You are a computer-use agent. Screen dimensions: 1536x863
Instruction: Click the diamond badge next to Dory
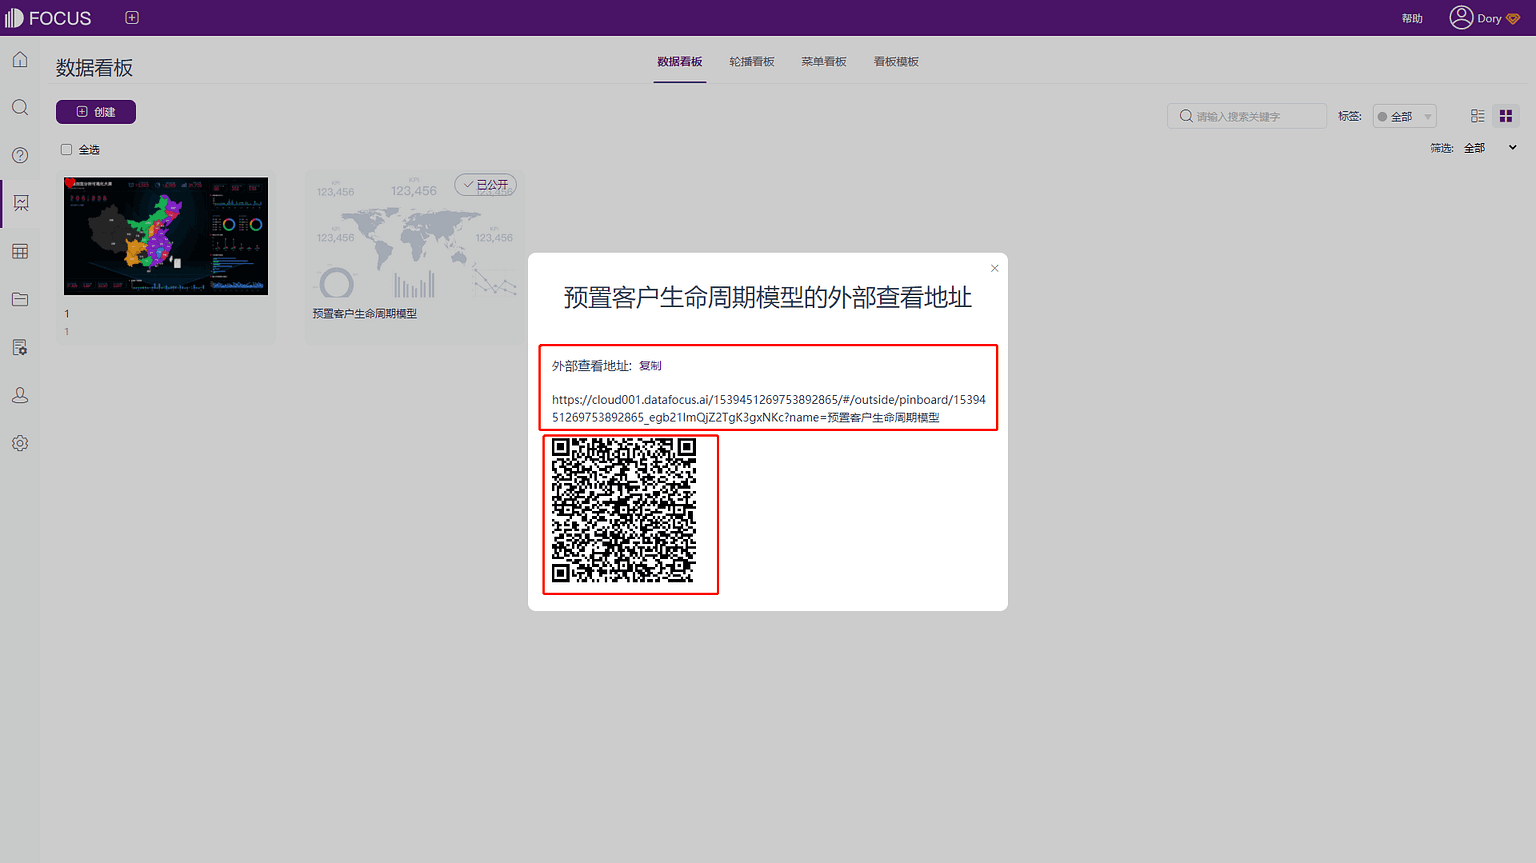pos(1513,19)
